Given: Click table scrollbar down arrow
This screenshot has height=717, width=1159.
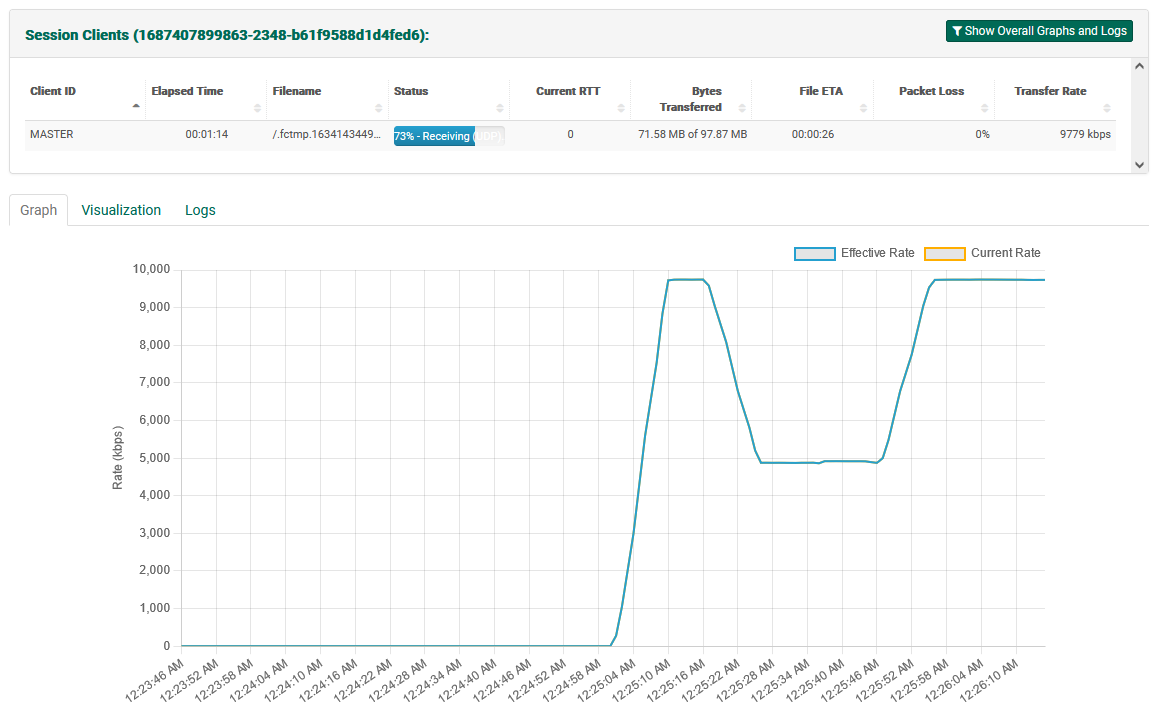Looking at the screenshot, I should click(1139, 165).
